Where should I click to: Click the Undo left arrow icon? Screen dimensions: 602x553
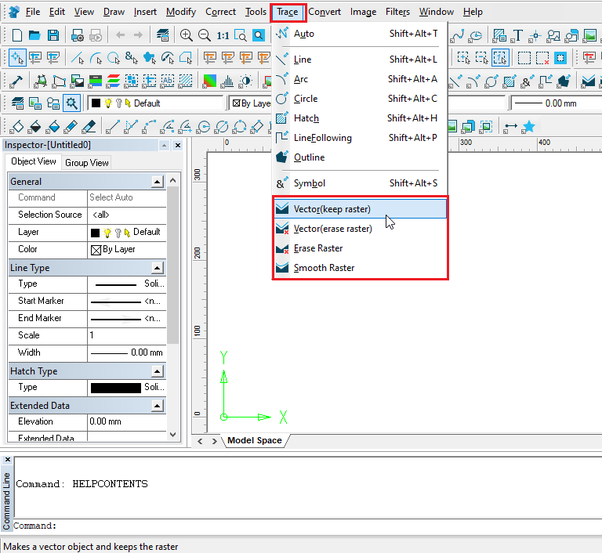tap(121, 35)
